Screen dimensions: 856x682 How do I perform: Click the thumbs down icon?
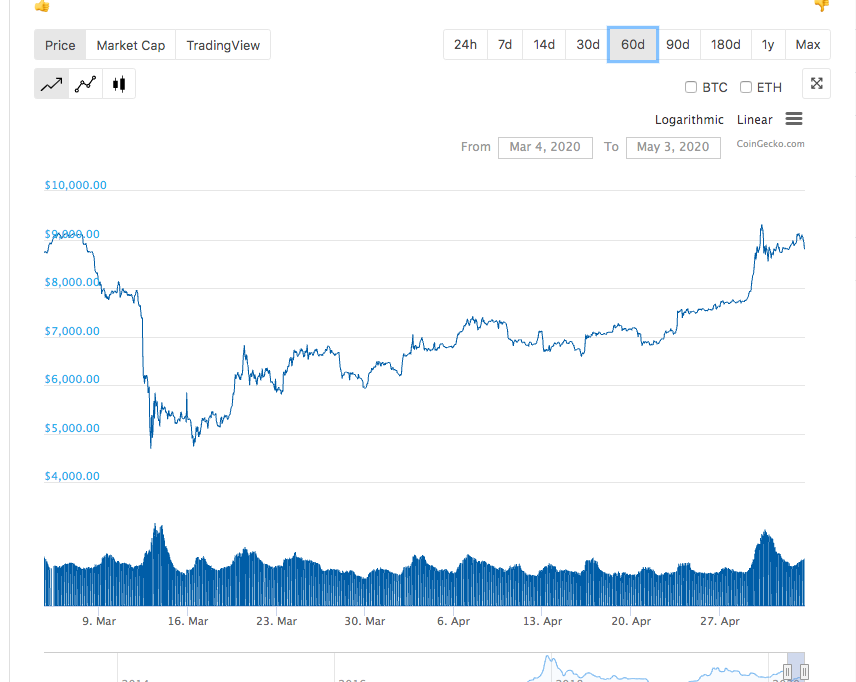click(822, 5)
